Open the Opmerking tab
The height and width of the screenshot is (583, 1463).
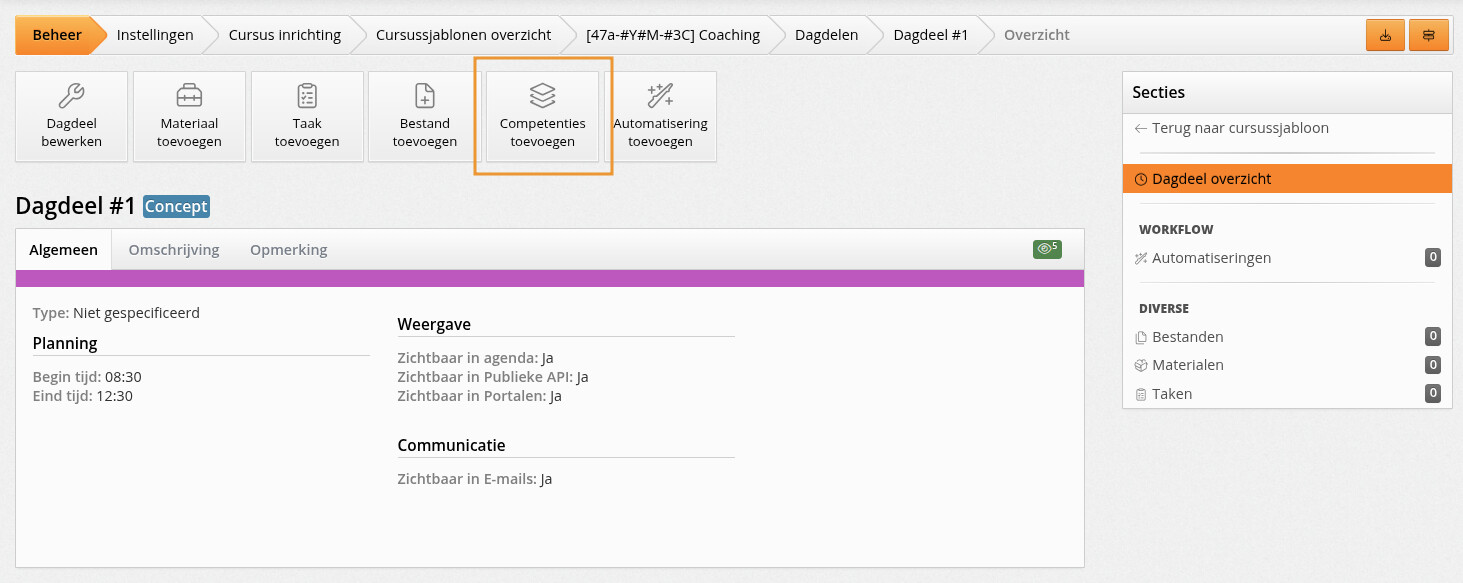tap(288, 250)
